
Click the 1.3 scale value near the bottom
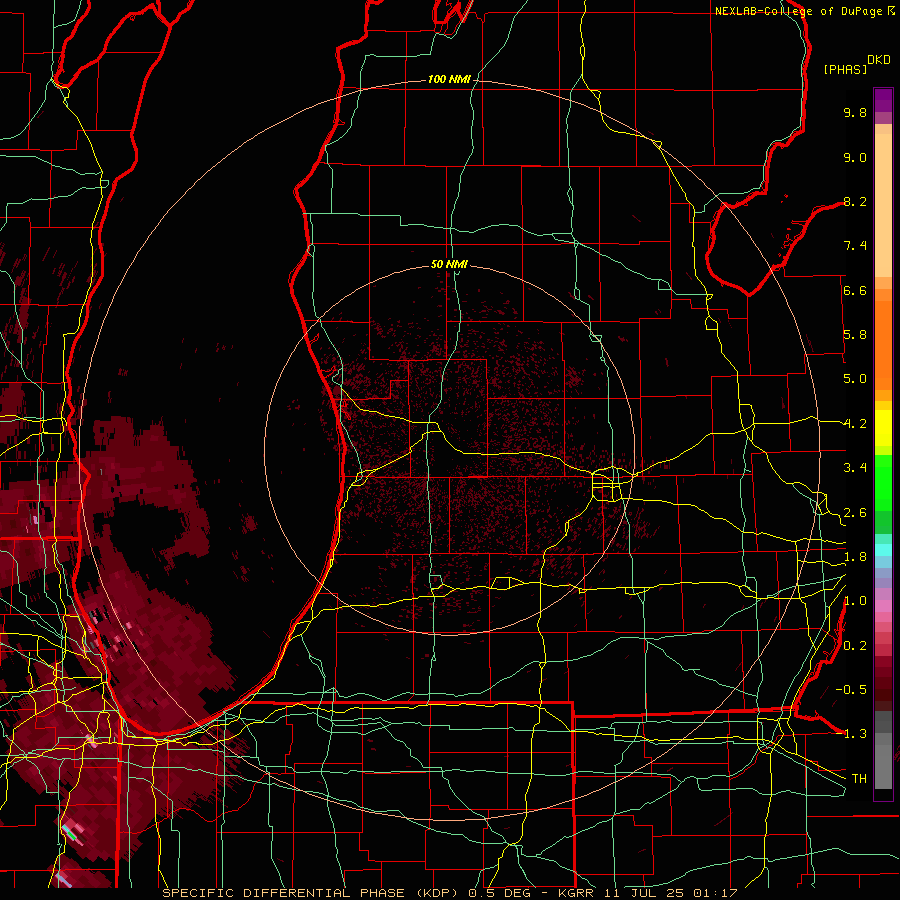(x=855, y=734)
